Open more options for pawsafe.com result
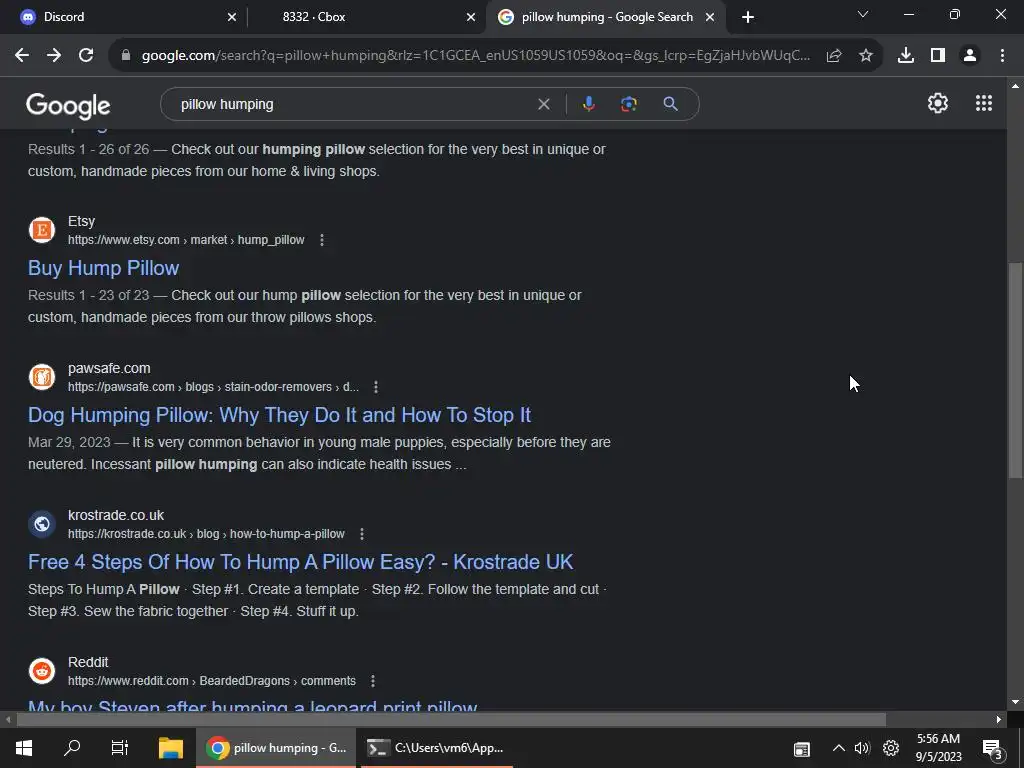The height and width of the screenshot is (768, 1024). tap(376, 387)
